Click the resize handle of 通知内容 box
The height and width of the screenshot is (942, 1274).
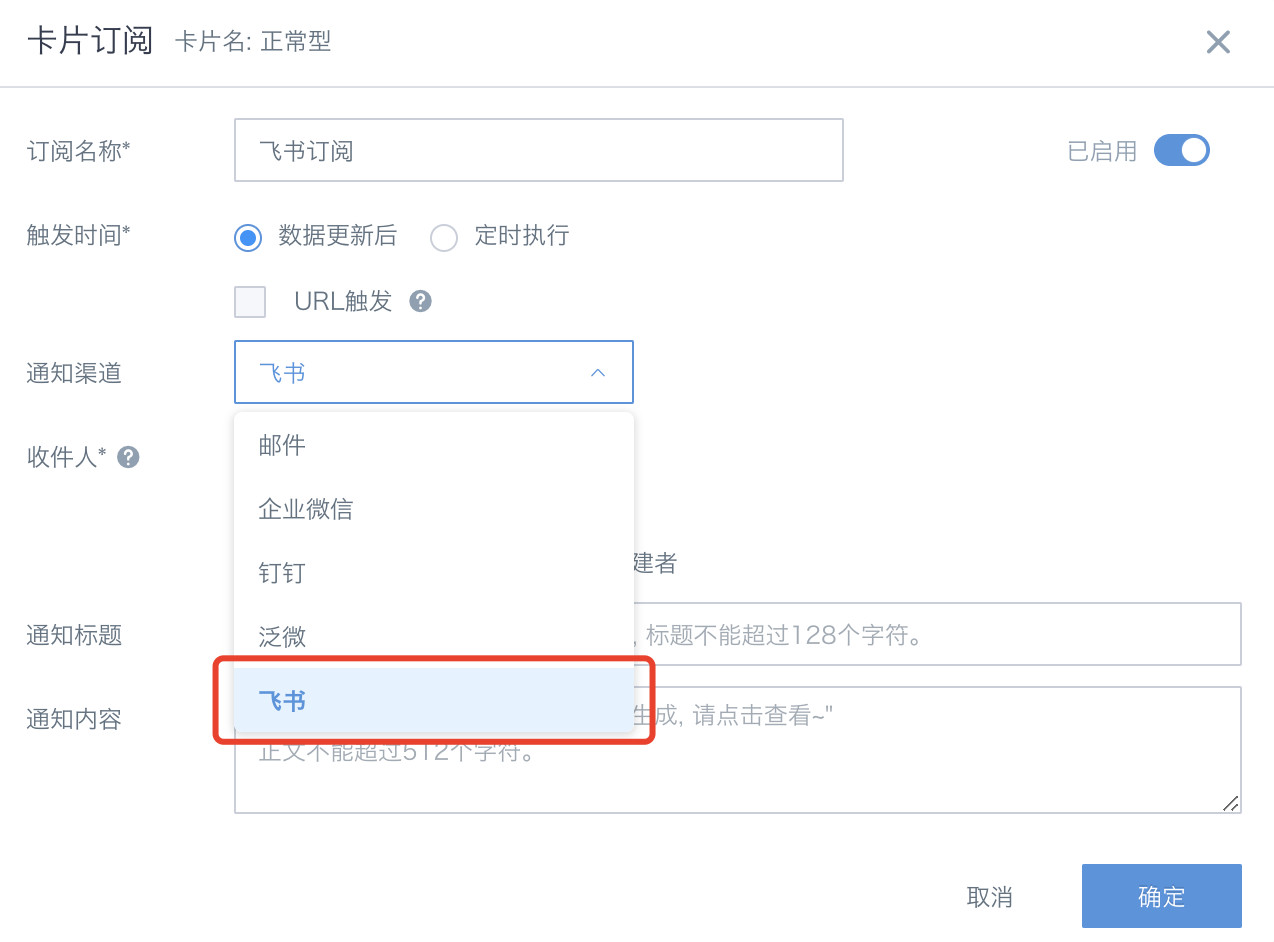pos(1231,803)
